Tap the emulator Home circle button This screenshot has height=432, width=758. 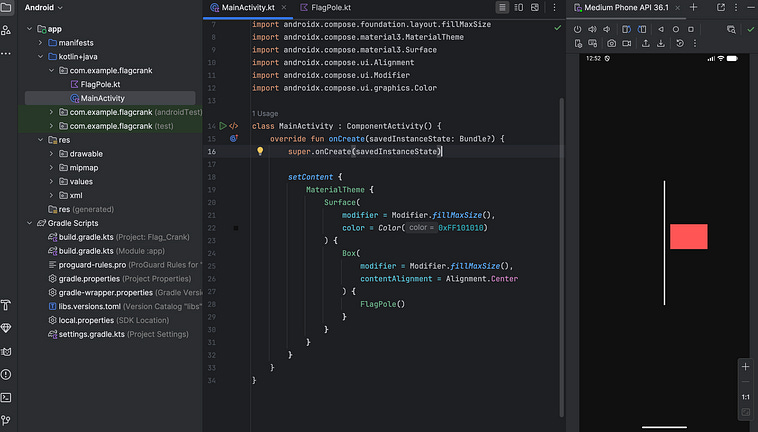click(x=676, y=29)
